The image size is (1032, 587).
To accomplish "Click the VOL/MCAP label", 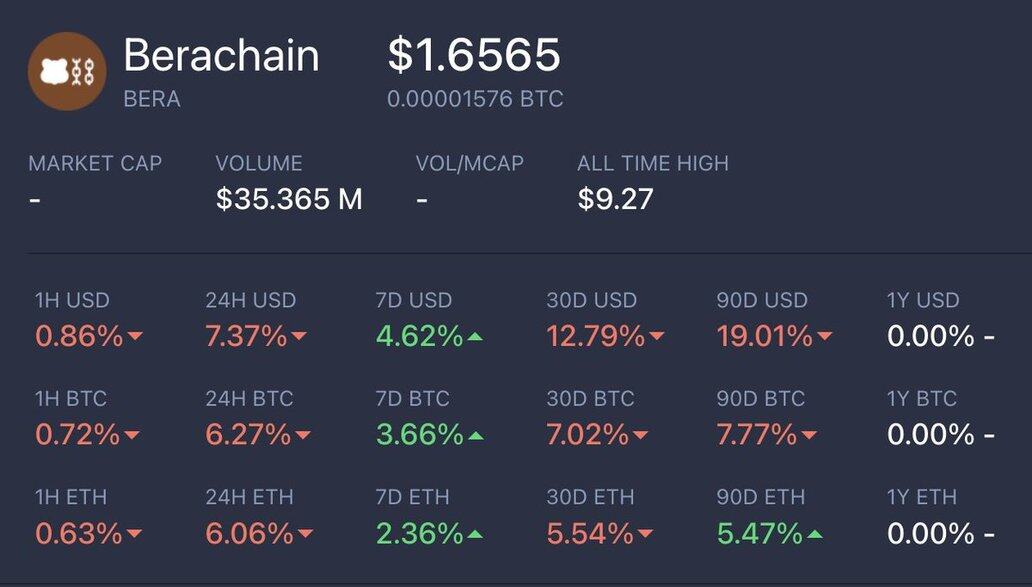I will [x=470, y=164].
